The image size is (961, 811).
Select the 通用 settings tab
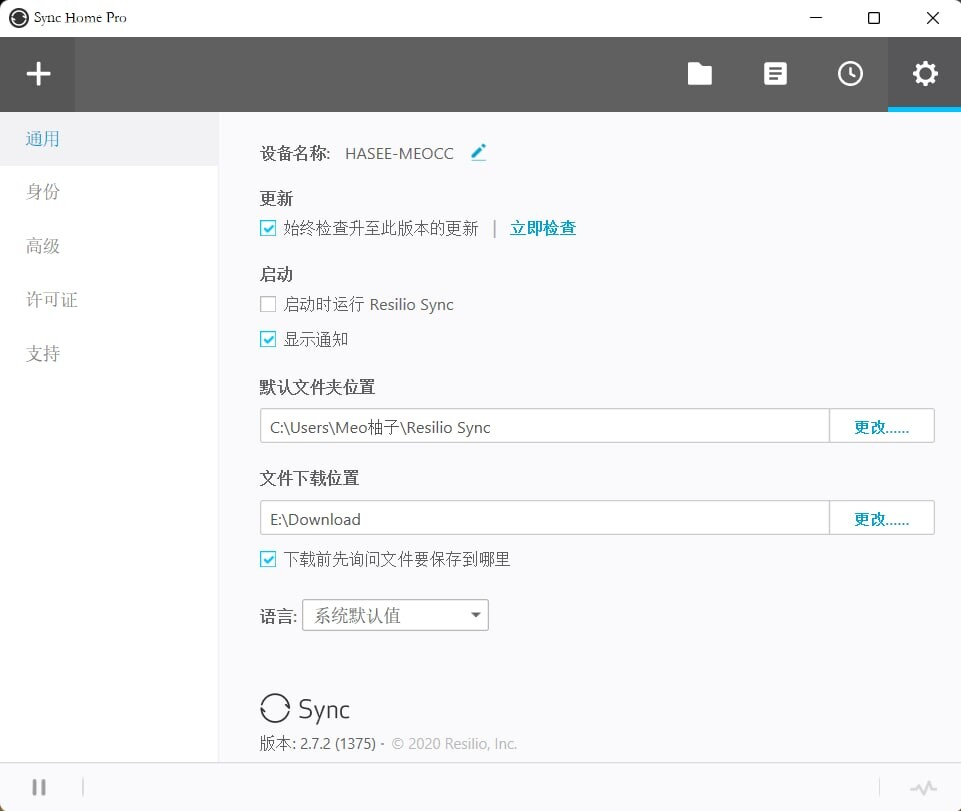tap(109, 139)
